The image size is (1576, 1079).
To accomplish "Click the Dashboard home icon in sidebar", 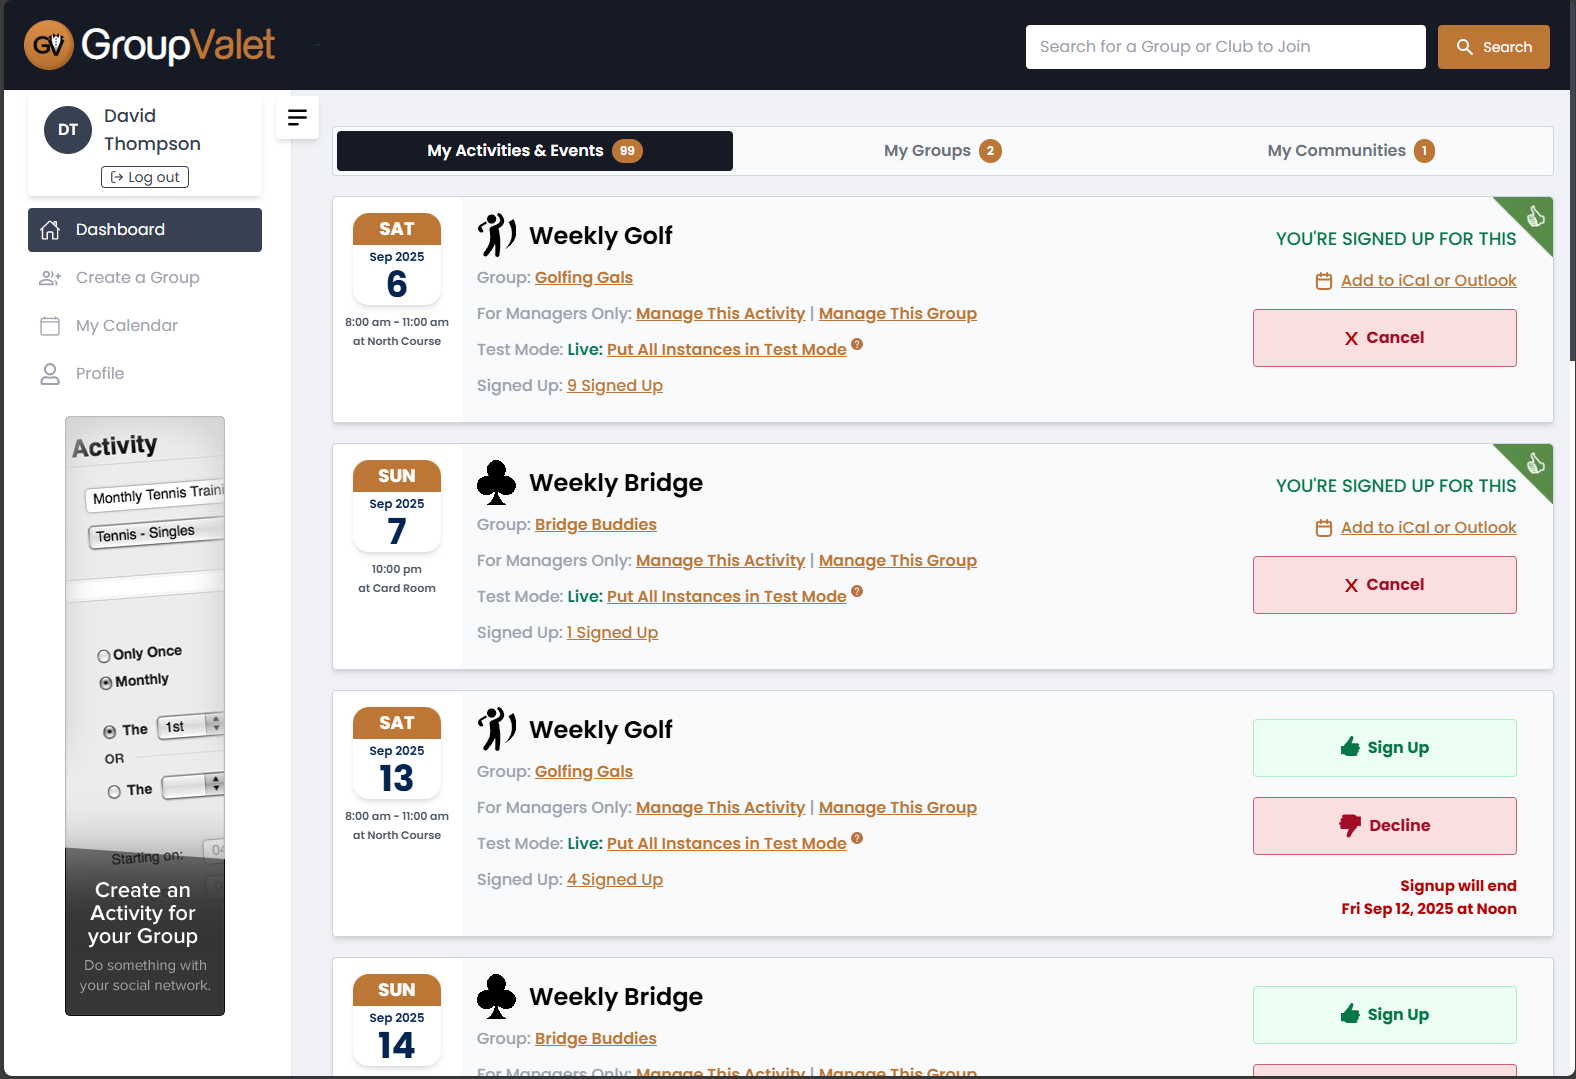I will click(x=50, y=230).
